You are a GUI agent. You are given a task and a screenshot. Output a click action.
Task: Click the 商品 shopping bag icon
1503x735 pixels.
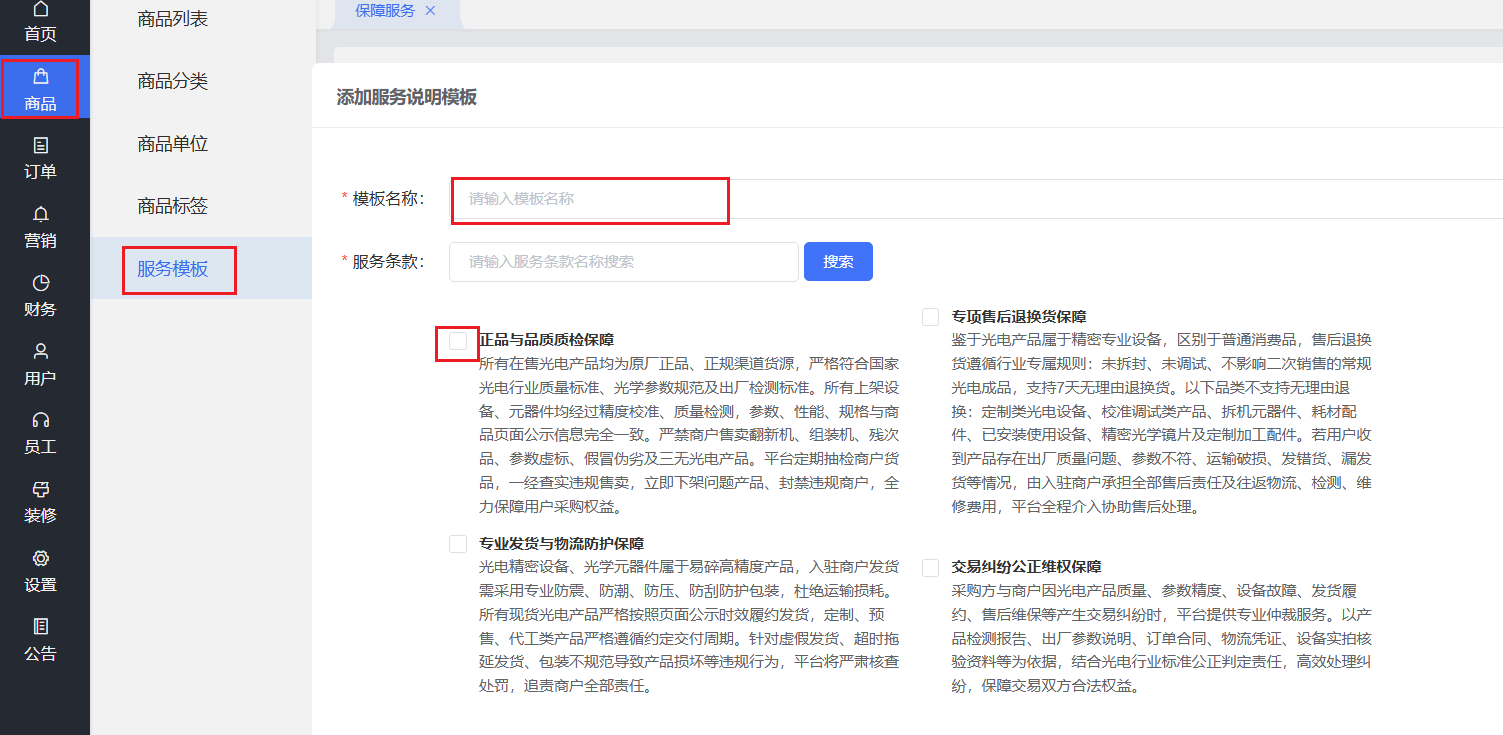click(x=40, y=76)
